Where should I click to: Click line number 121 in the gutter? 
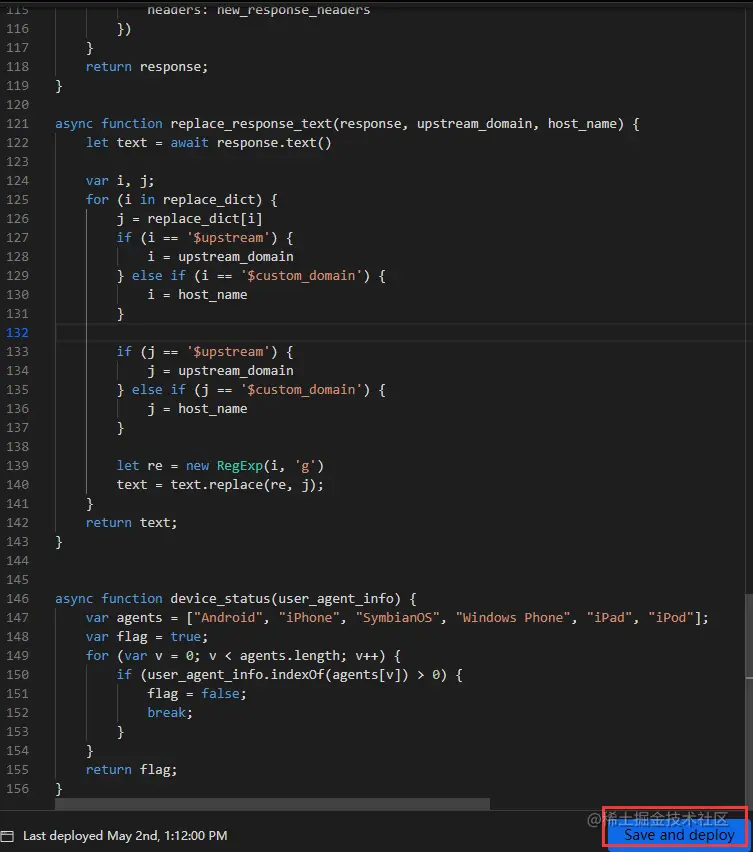coord(17,124)
